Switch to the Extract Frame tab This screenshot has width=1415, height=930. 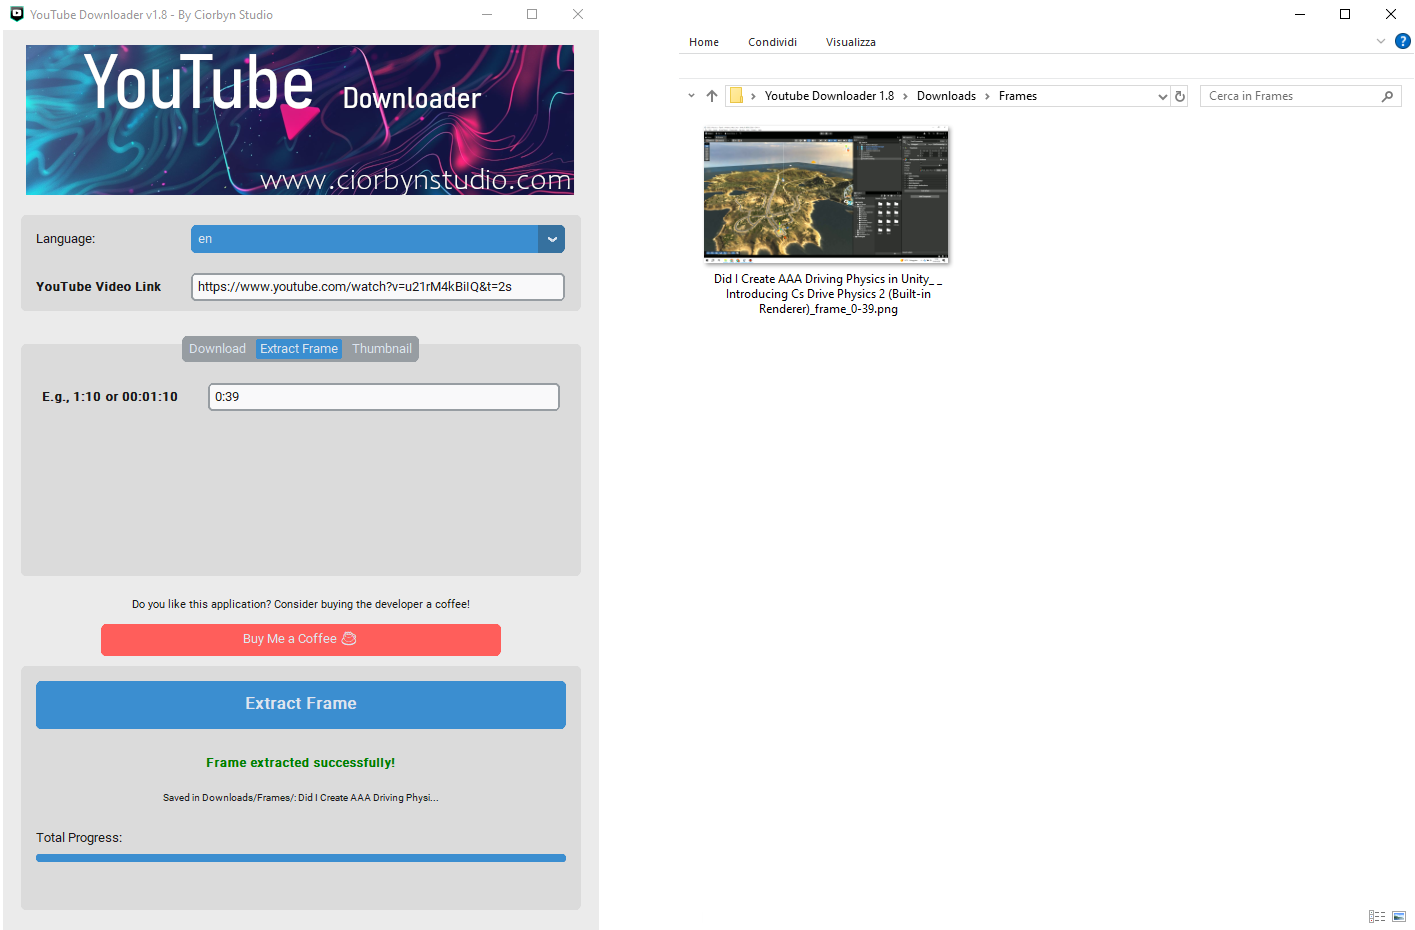pyautogui.click(x=299, y=349)
